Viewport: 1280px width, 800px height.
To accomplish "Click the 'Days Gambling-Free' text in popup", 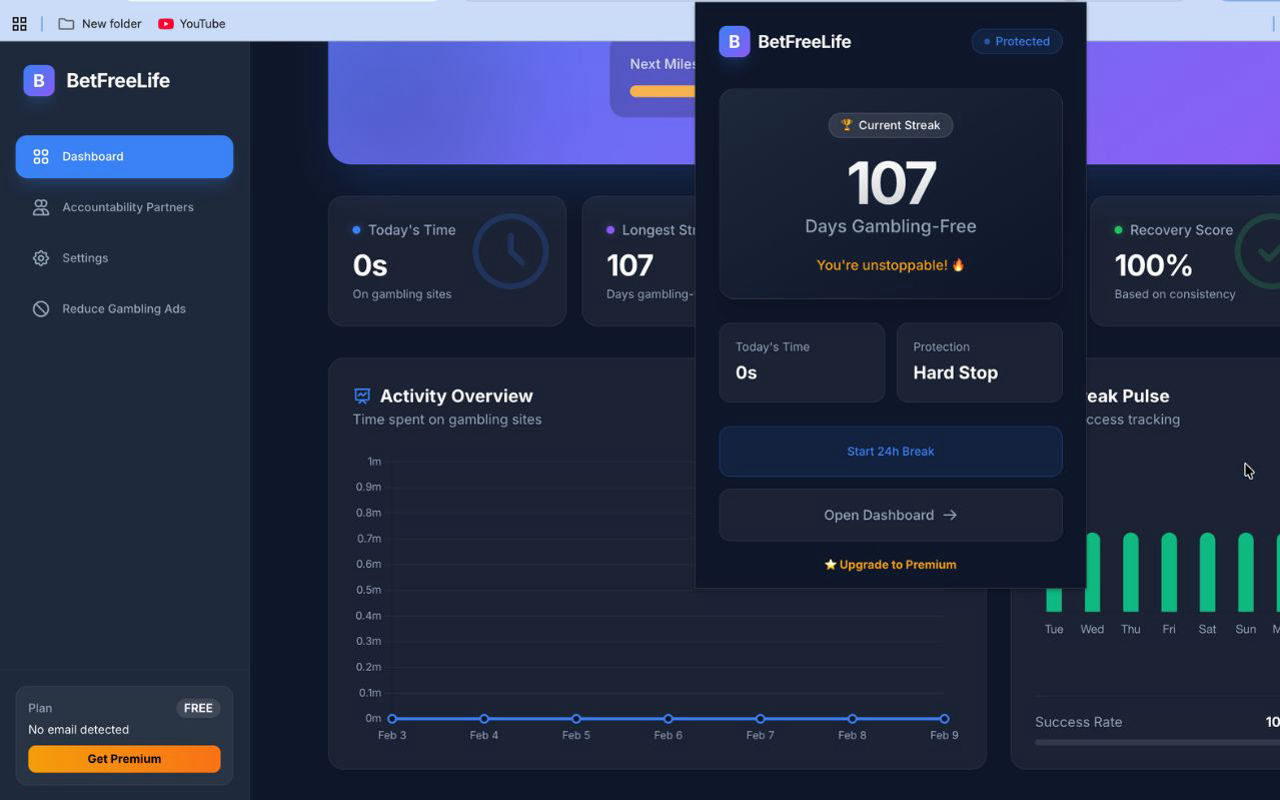I will coord(890,227).
